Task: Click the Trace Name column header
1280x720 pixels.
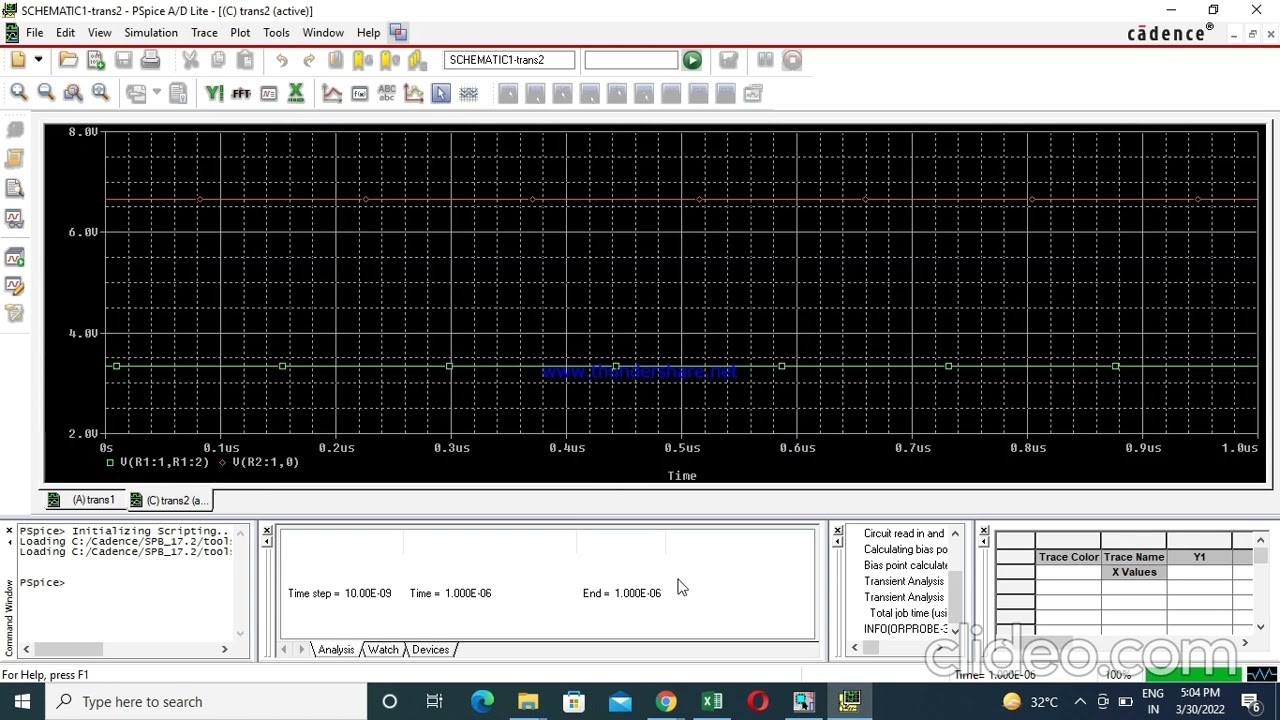Action: 1134,557
